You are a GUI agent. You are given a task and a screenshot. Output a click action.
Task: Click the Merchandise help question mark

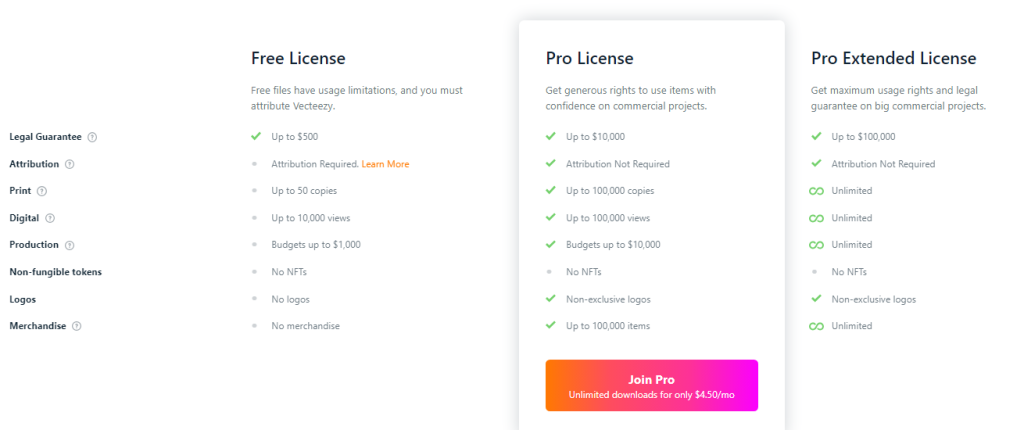click(76, 326)
